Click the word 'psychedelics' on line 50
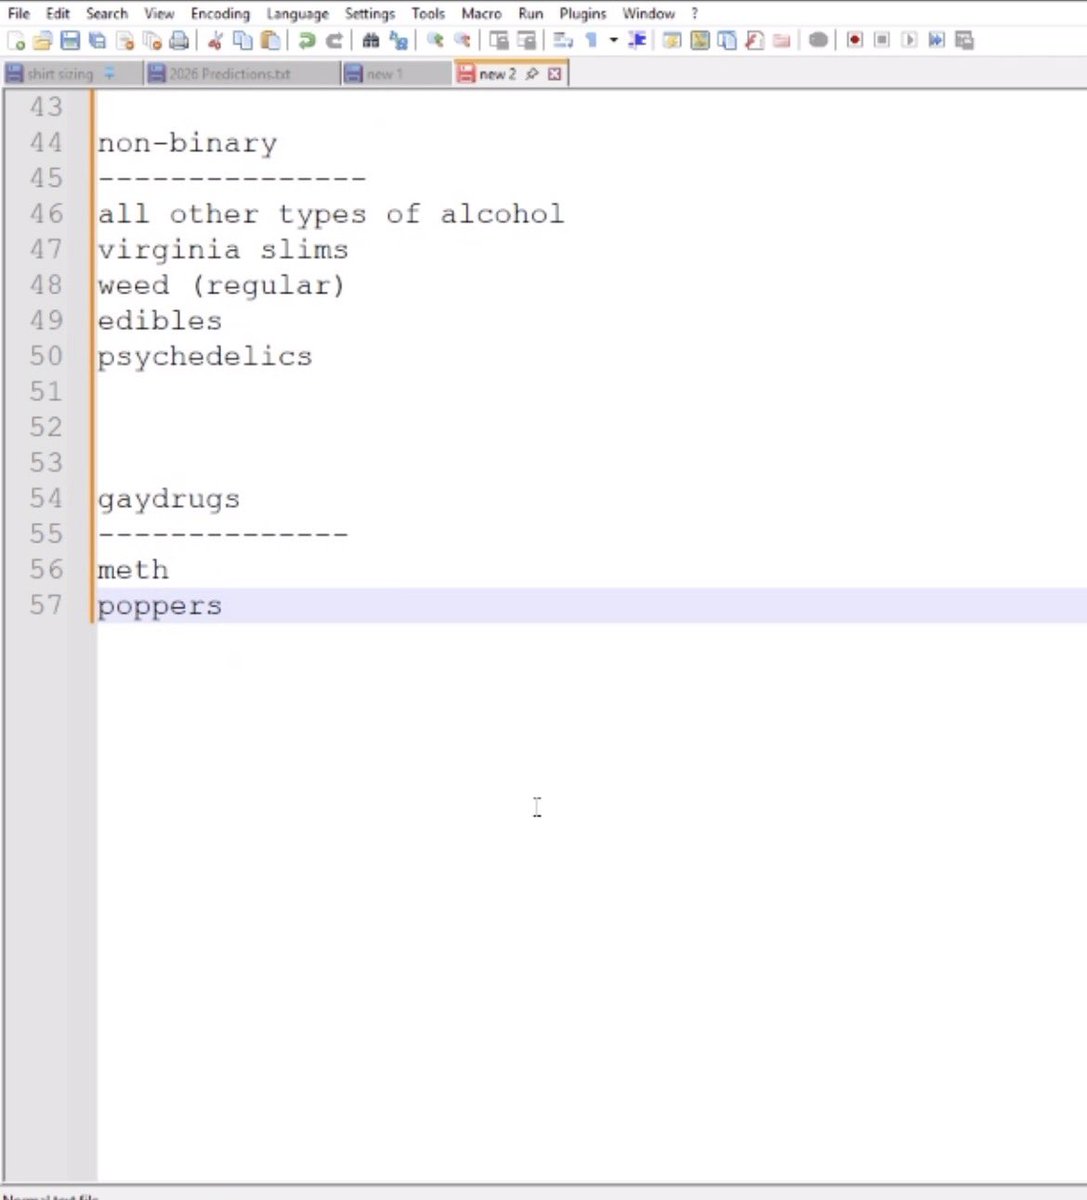Viewport: 1087px width, 1200px height. tap(205, 357)
